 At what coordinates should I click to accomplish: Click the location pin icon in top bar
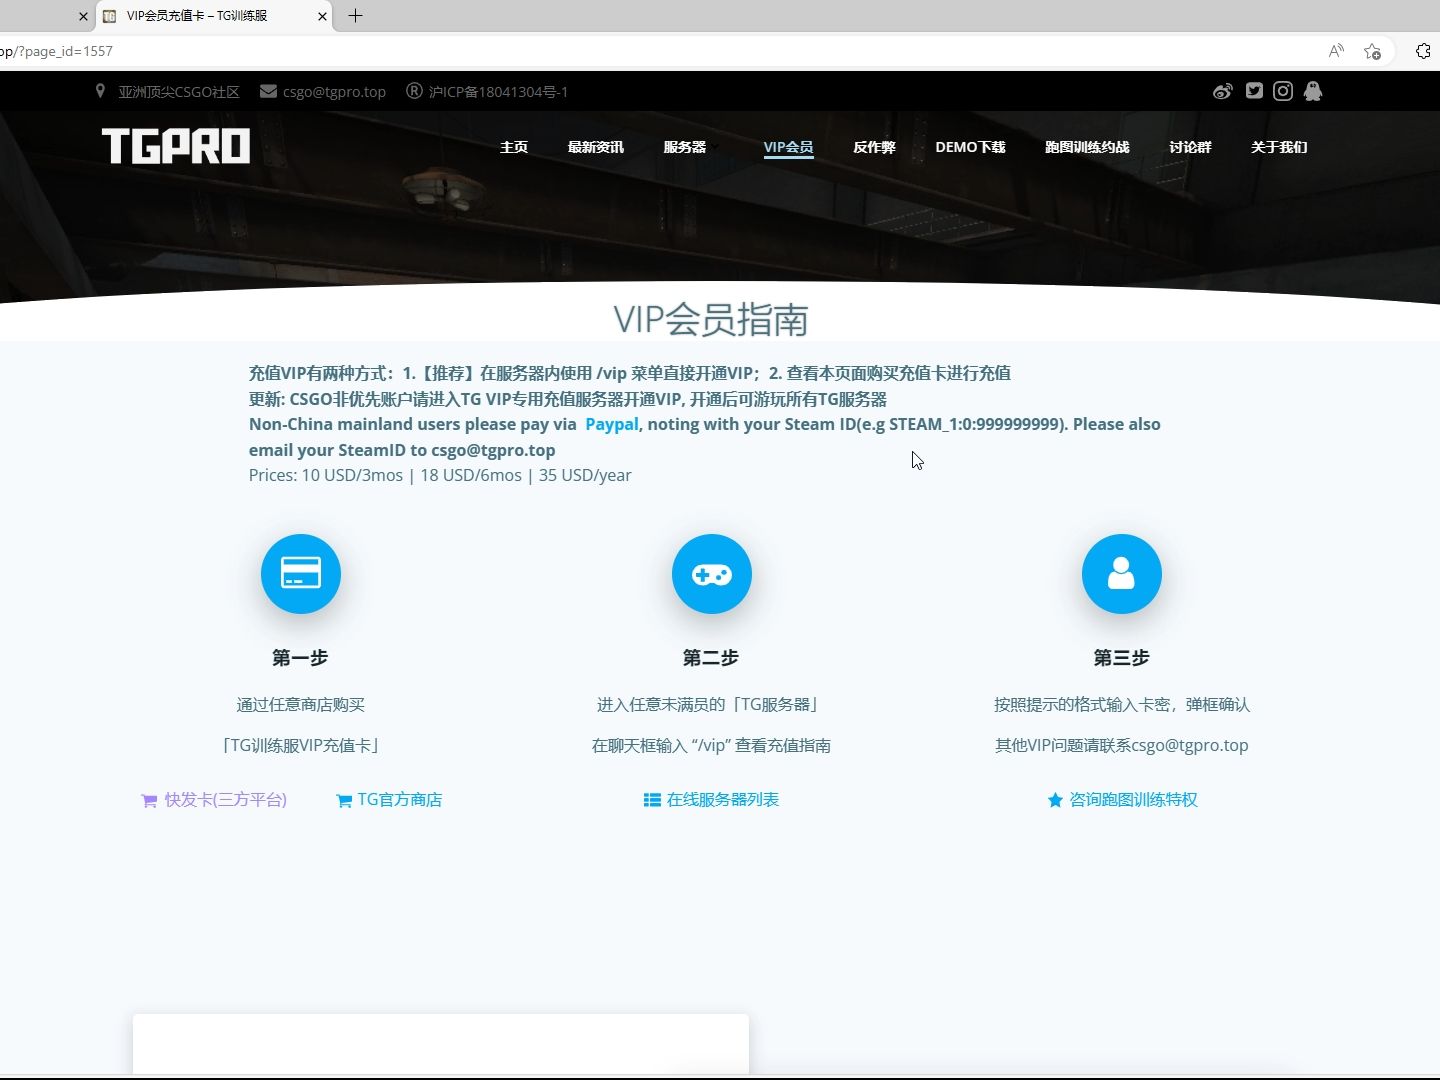(100, 91)
